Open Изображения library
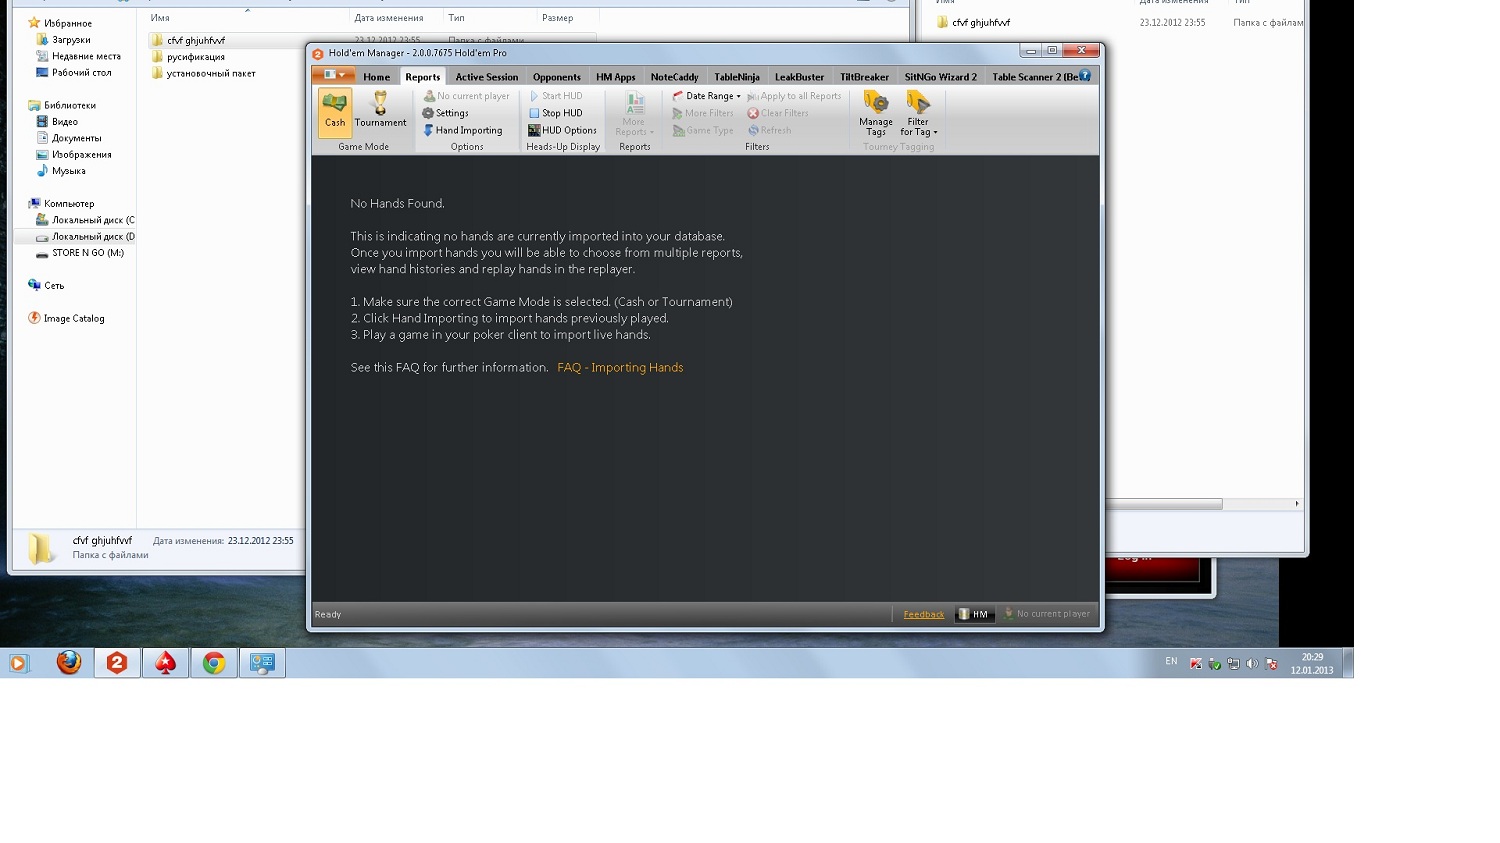Viewport: 1500px width, 843px height. tap(81, 155)
